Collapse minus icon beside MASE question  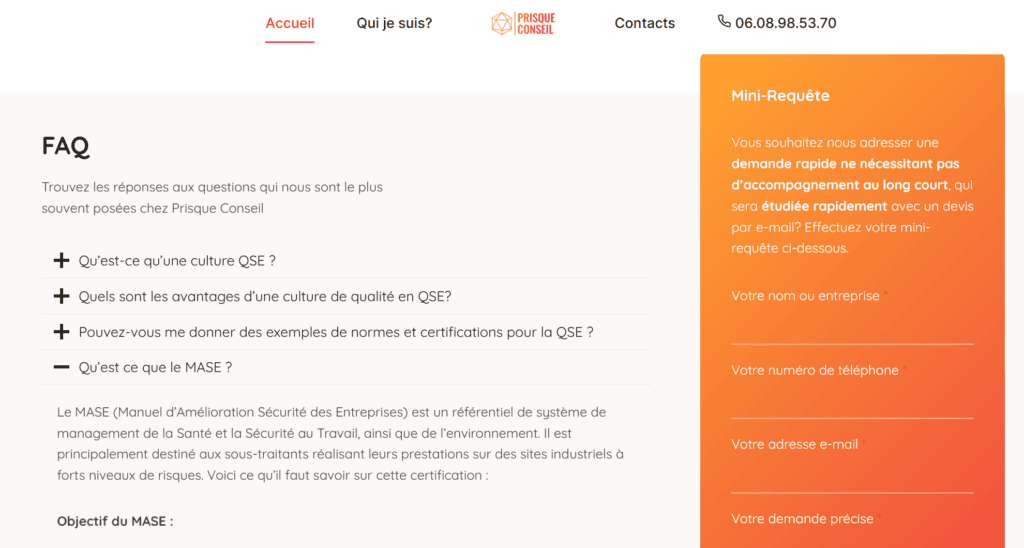point(61,368)
